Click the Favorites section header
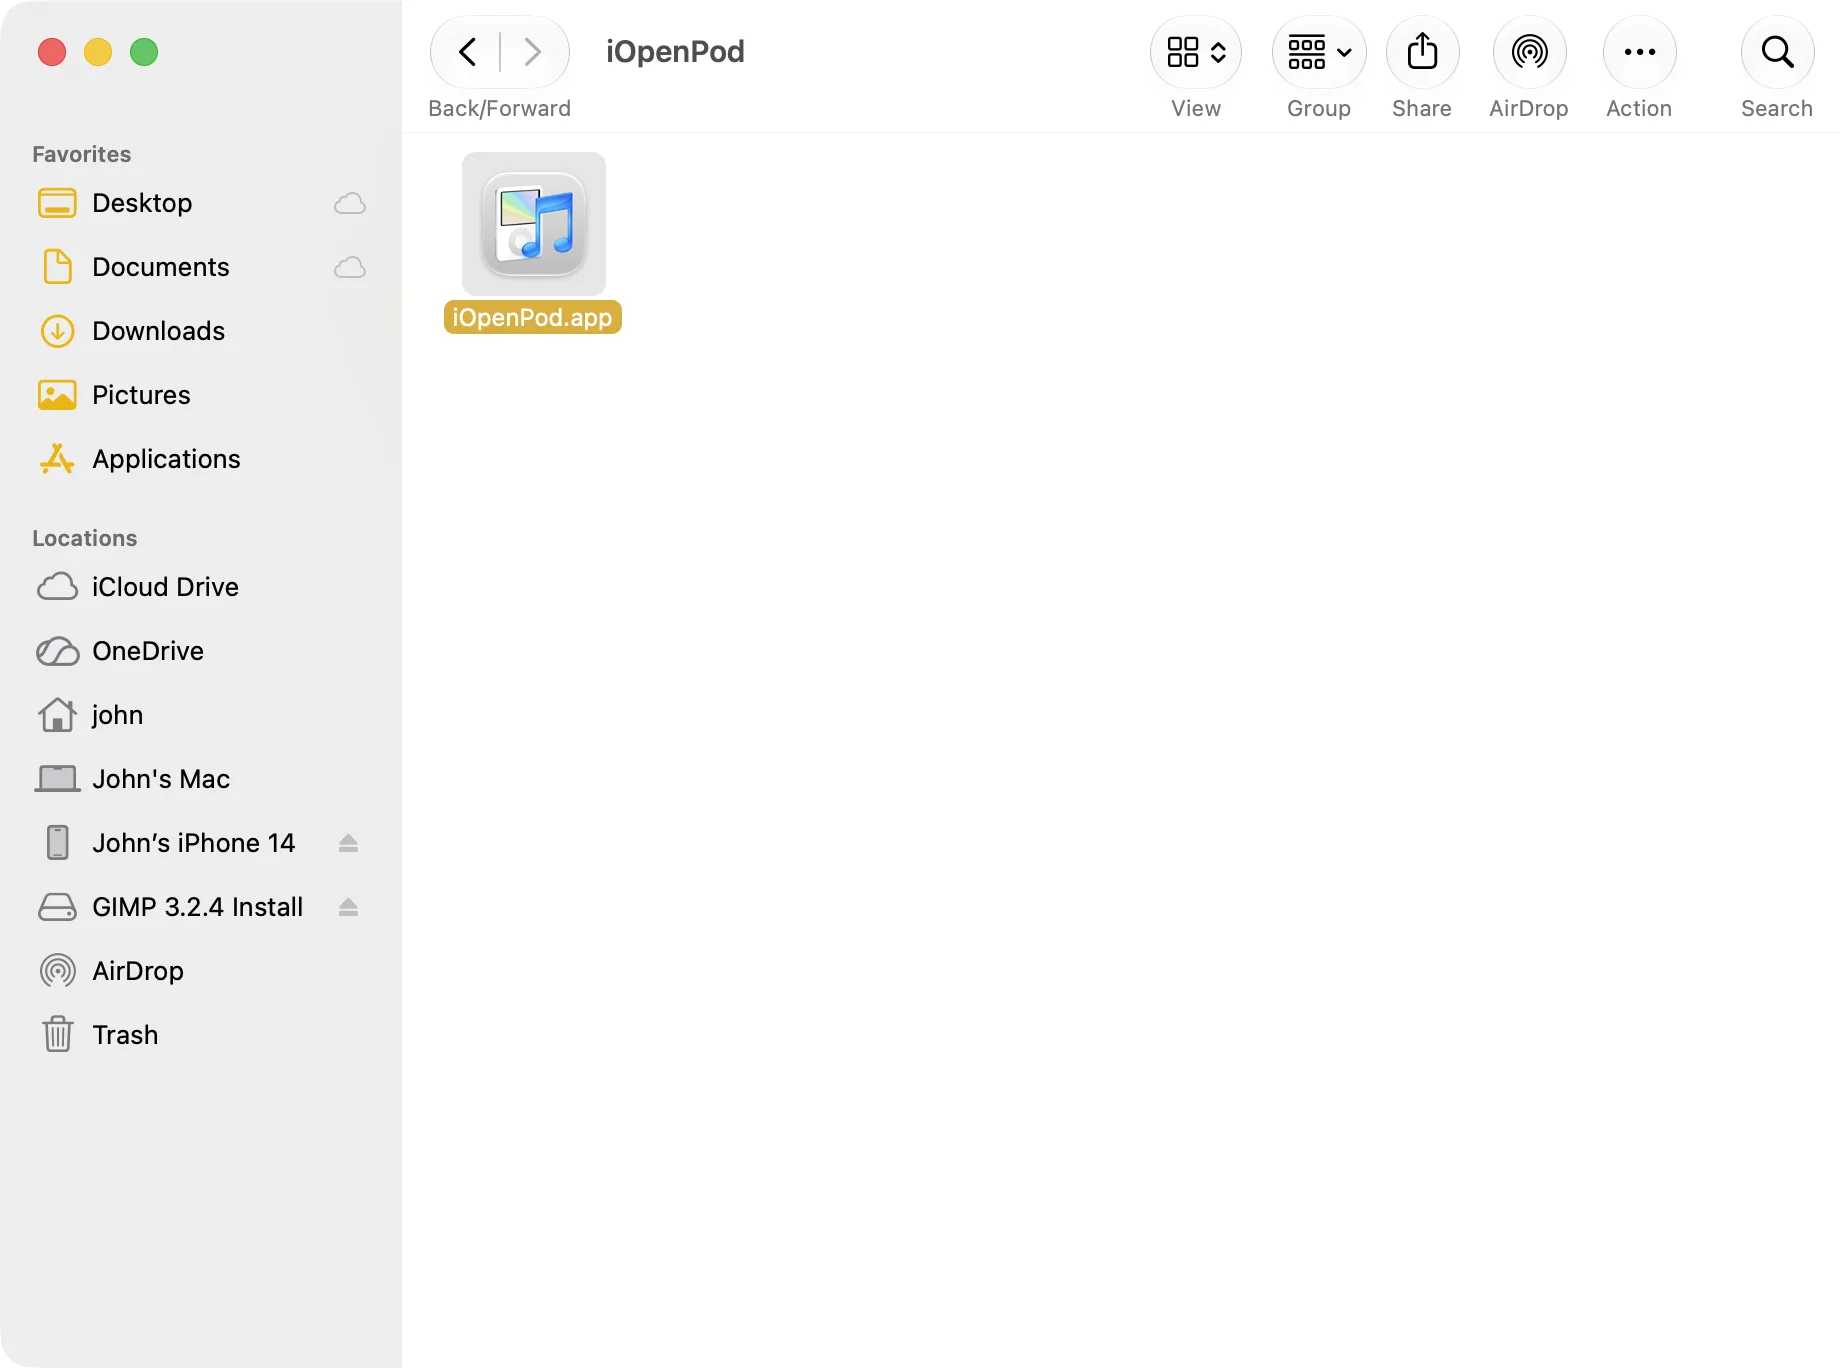Screen dimensions: 1840x1368 coord(82,154)
